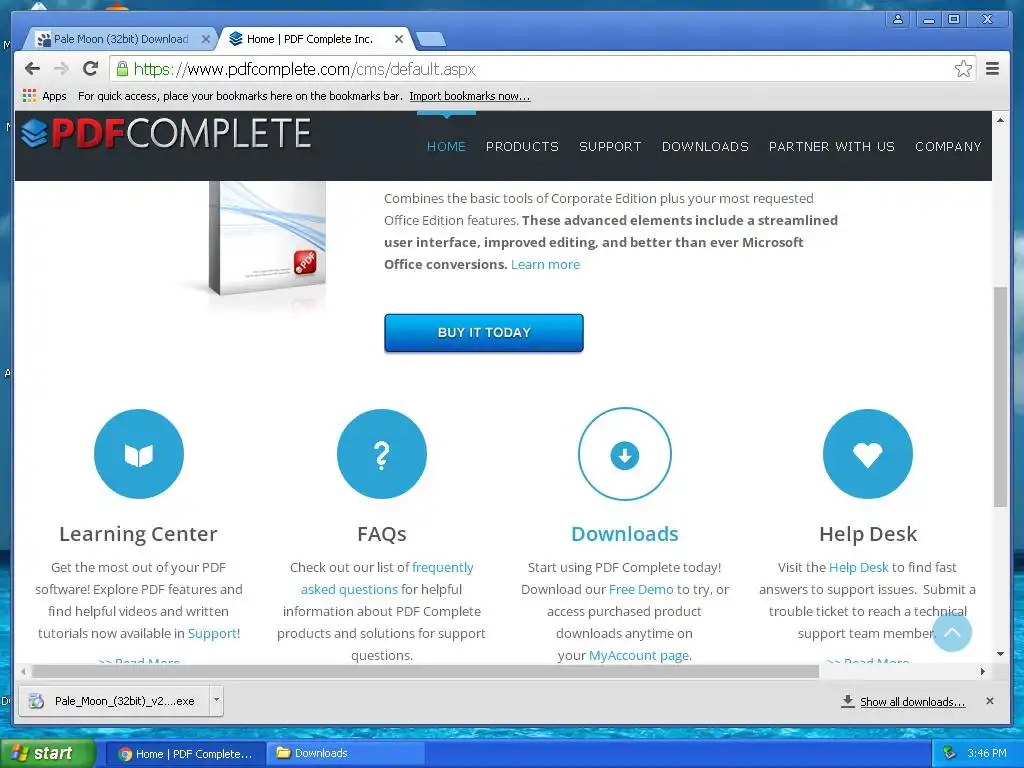This screenshot has width=1024, height=768.
Task: Click the horizontal scrollbar left arrow
Action: pos(24,671)
